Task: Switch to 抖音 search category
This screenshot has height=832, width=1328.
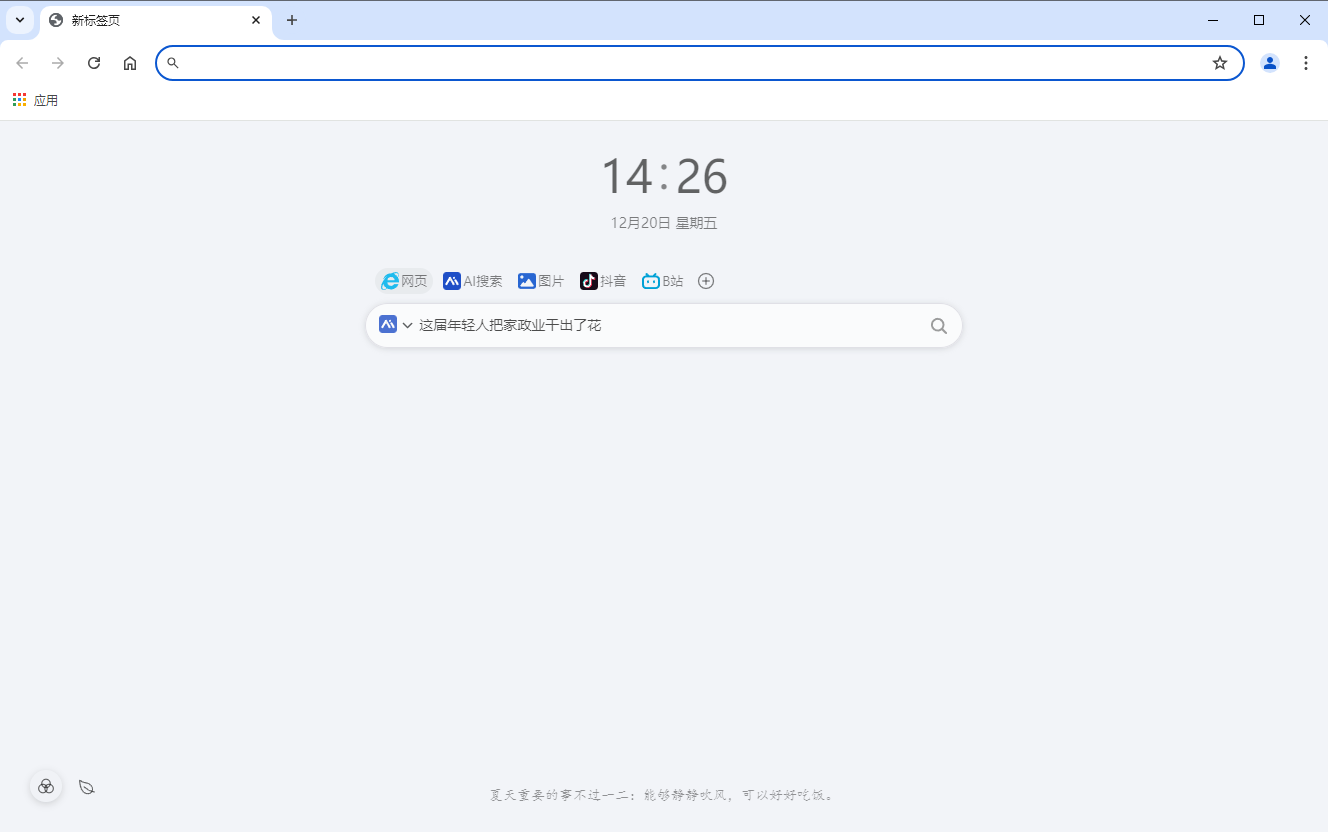Action: coord(603,281)
